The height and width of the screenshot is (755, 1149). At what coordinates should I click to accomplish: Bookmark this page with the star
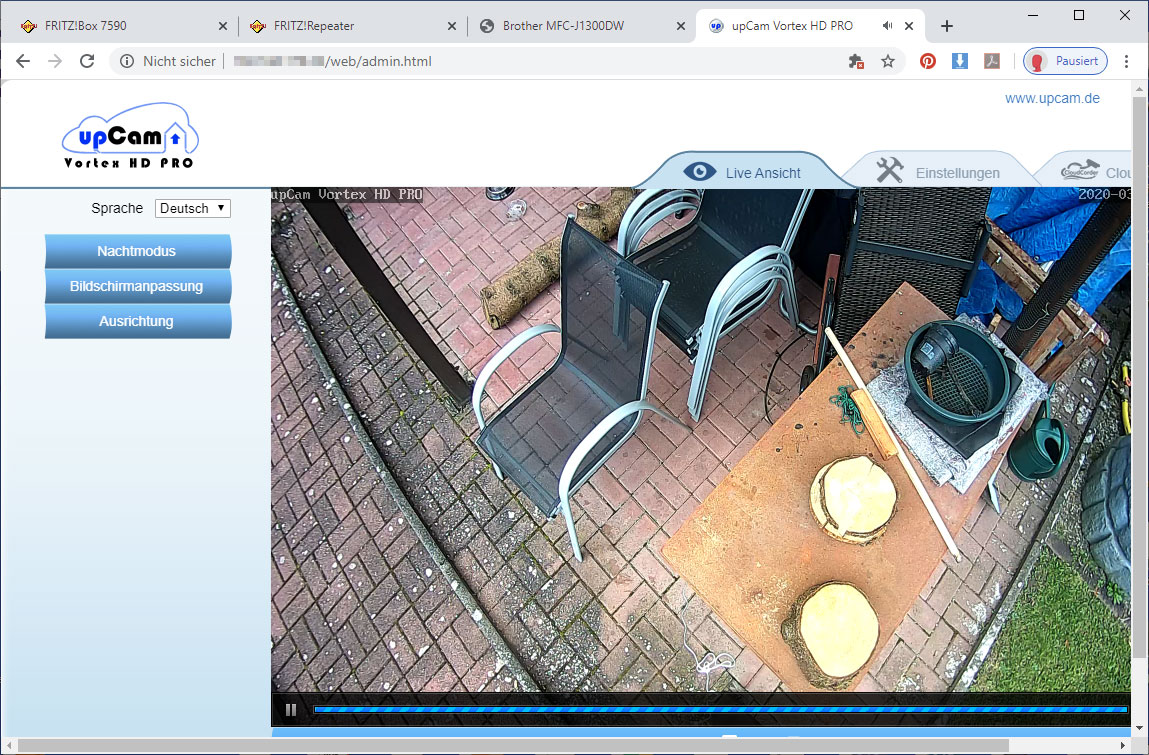888,61
